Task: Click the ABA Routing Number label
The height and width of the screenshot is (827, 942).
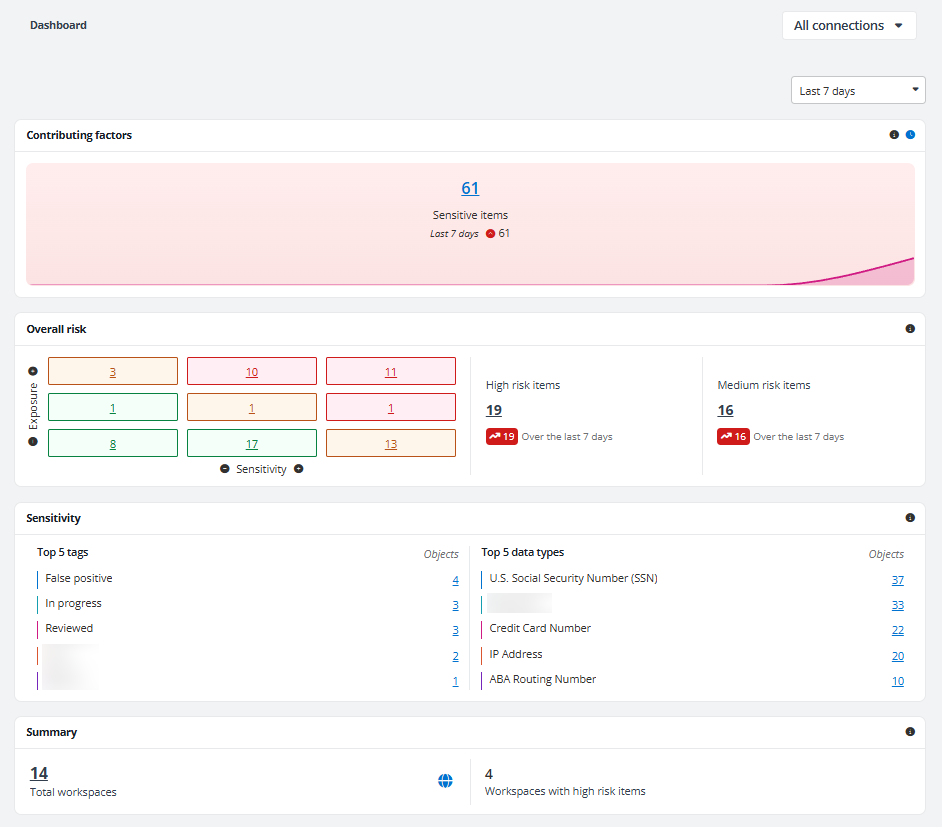Action: [542, 679]
